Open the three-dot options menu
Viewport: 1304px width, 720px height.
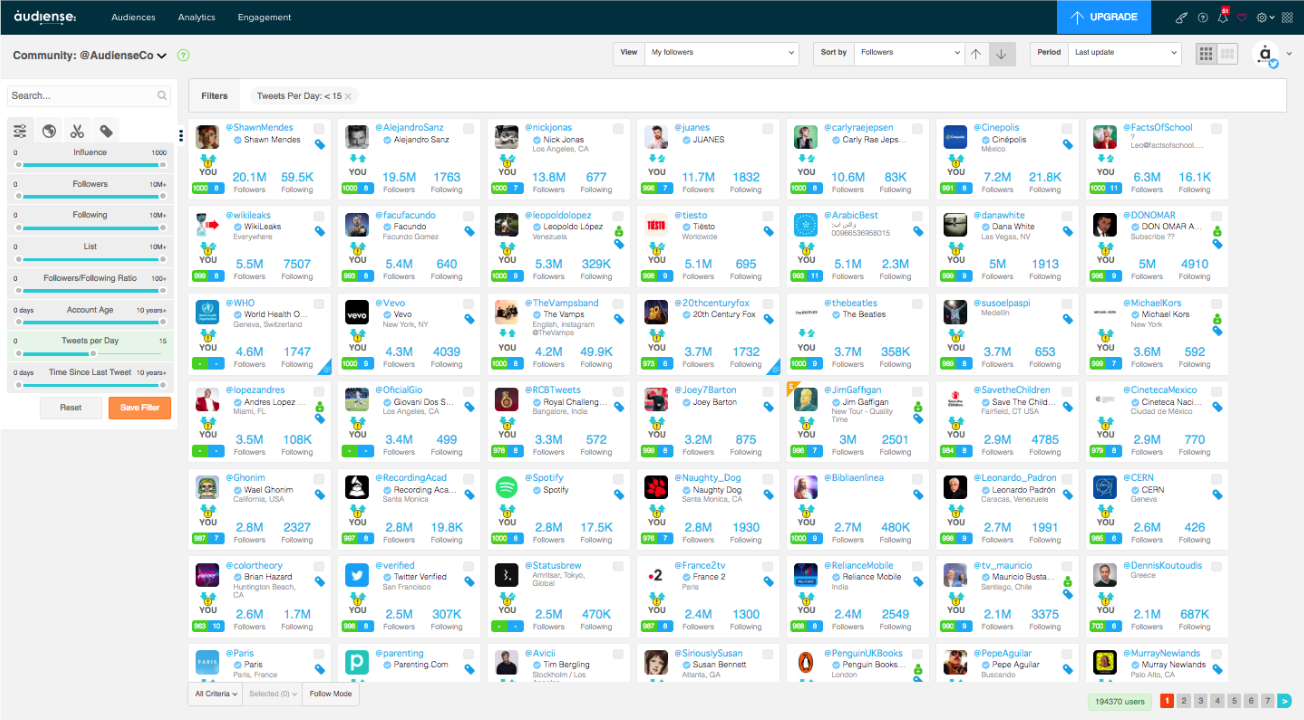(x=181, y=136)
